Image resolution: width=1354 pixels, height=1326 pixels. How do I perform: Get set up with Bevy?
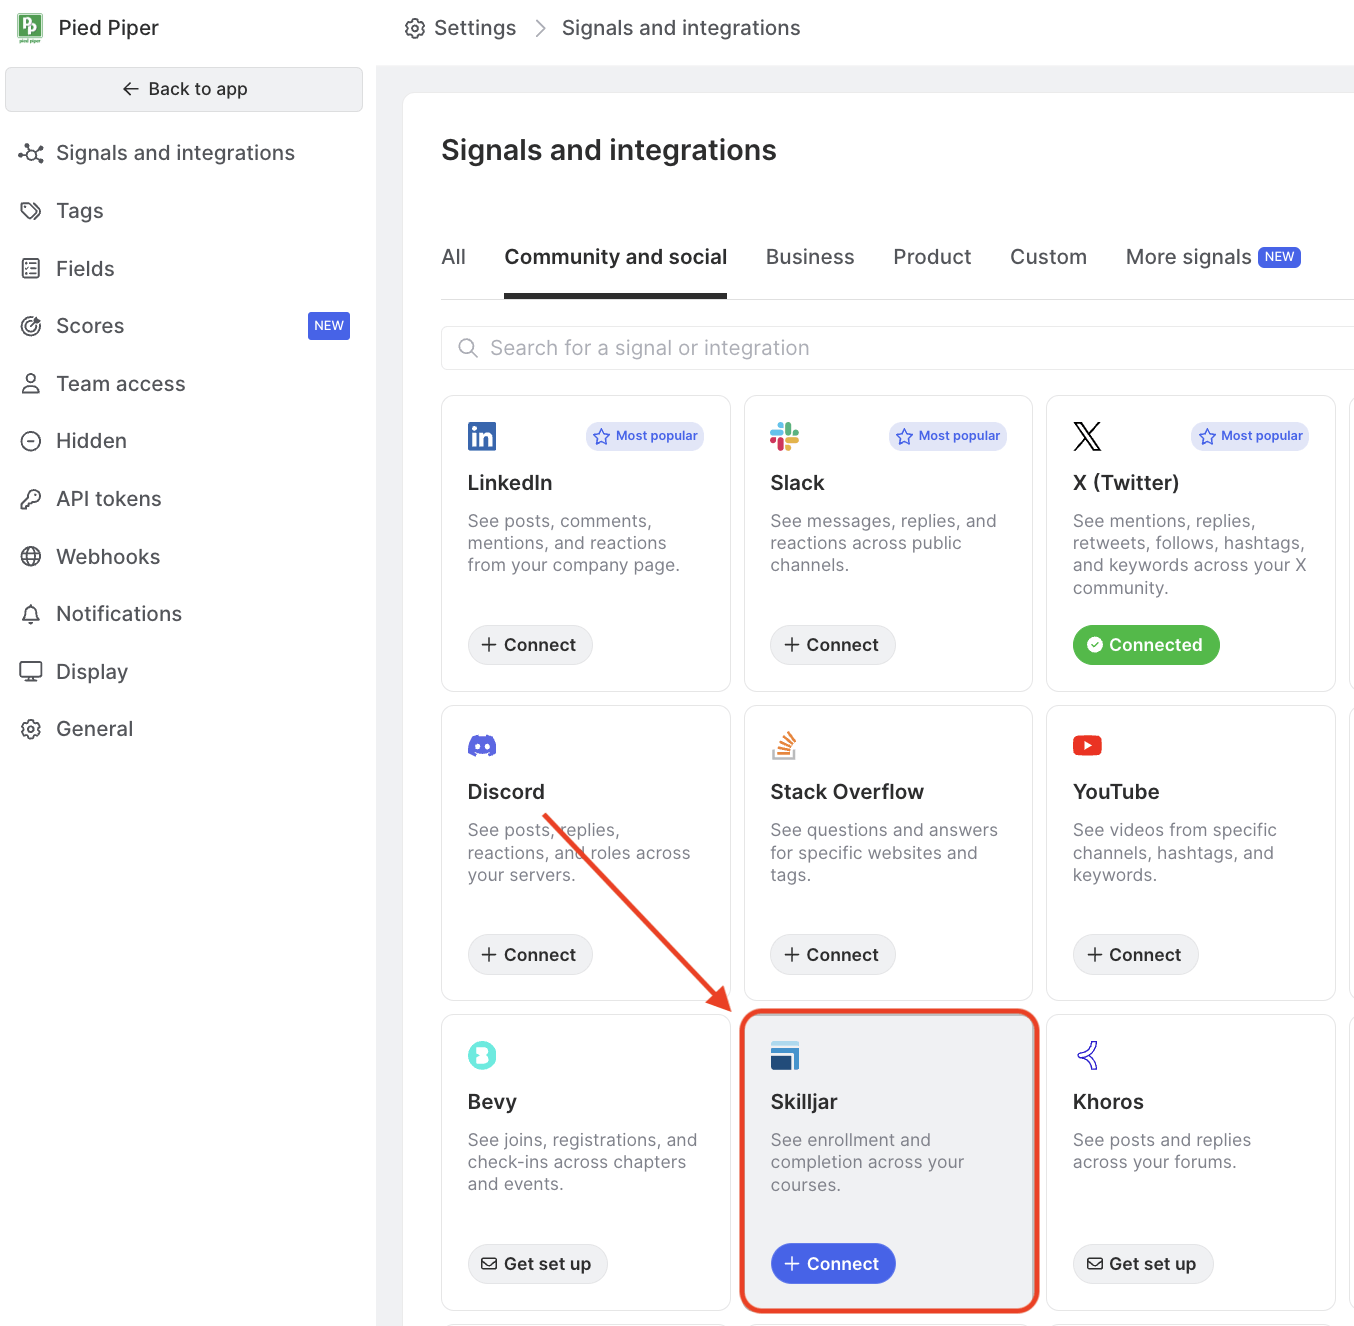pyautogui.click(x=537, y=1264)
